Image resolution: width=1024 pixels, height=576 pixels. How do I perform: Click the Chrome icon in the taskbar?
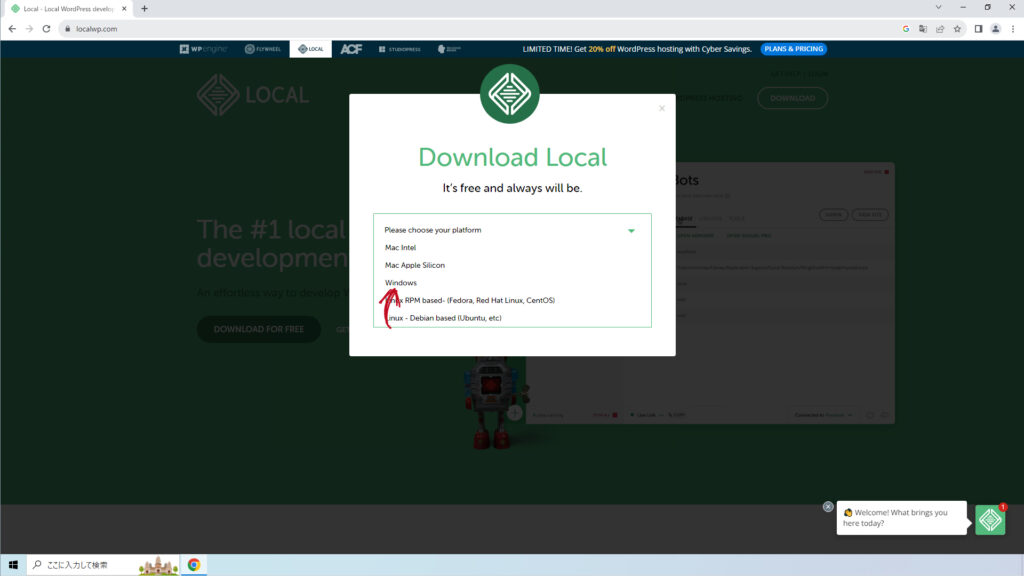point(194,565)
